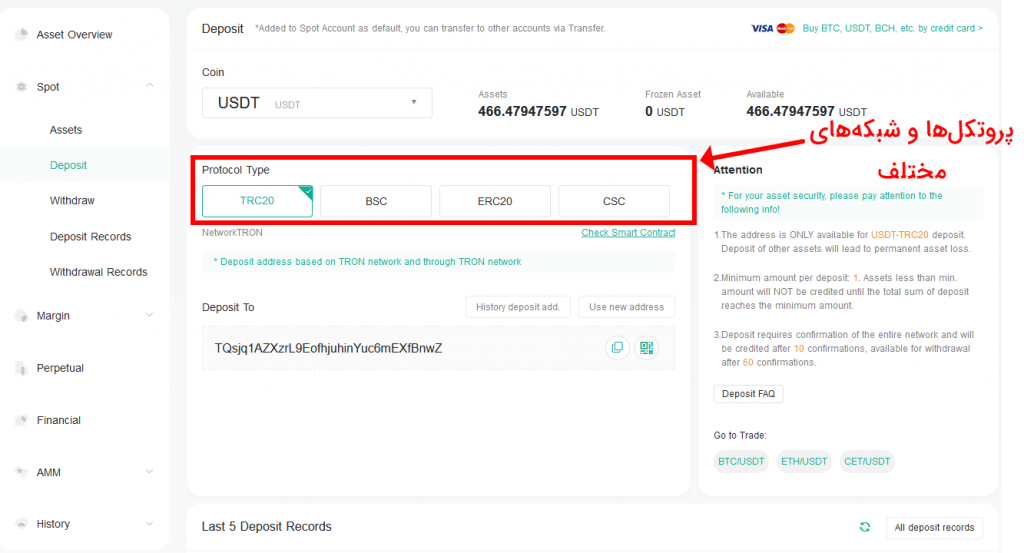Open the Deposit sidebar item
The width and height of the screenshot is (1024, 553).
(69, 165)
